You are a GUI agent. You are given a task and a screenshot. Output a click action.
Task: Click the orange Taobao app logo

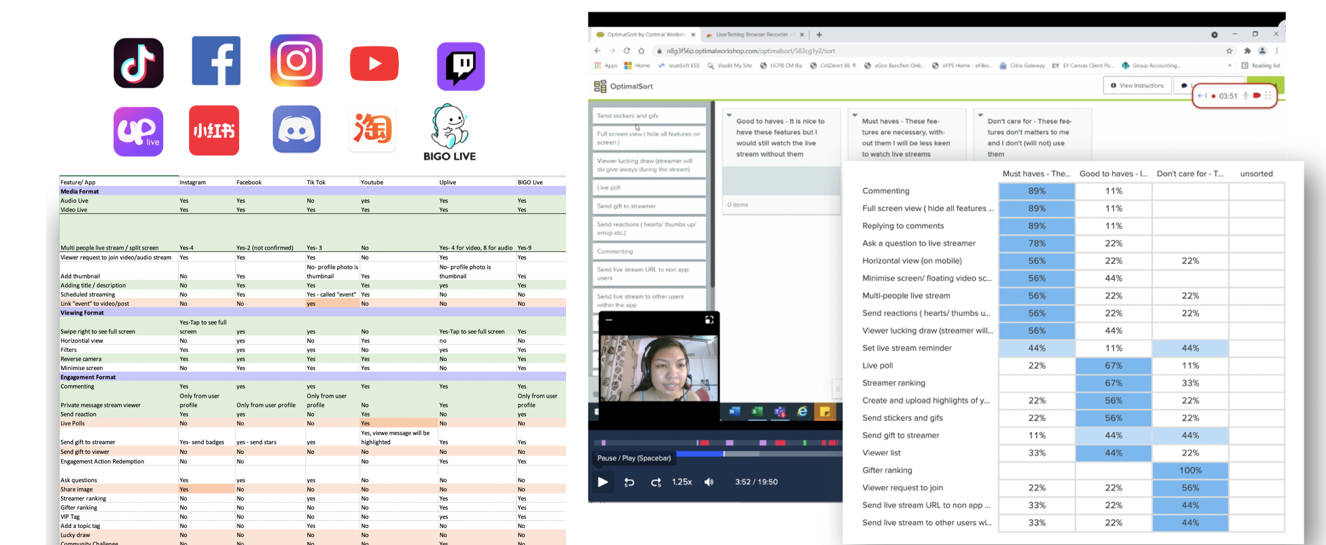click(372, 130)
